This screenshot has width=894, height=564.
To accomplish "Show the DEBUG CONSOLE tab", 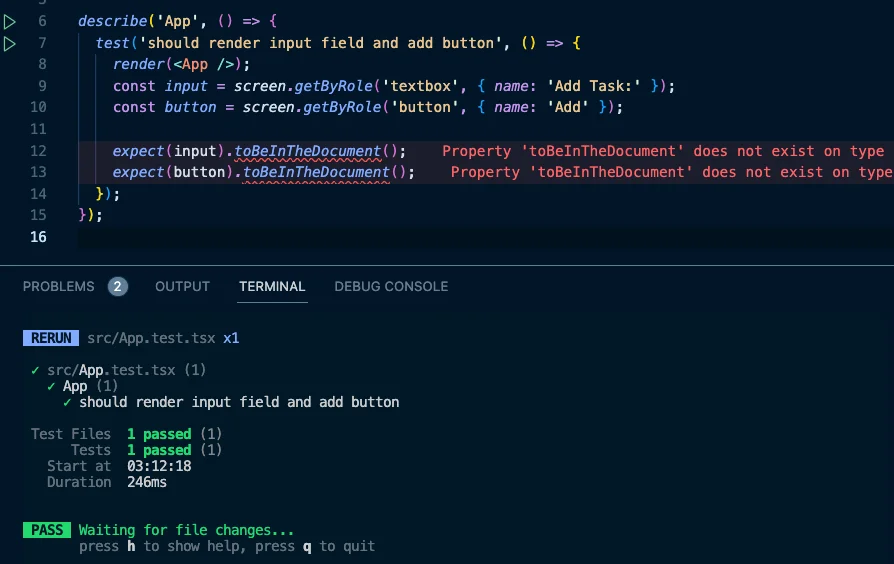I will (391, 286).
